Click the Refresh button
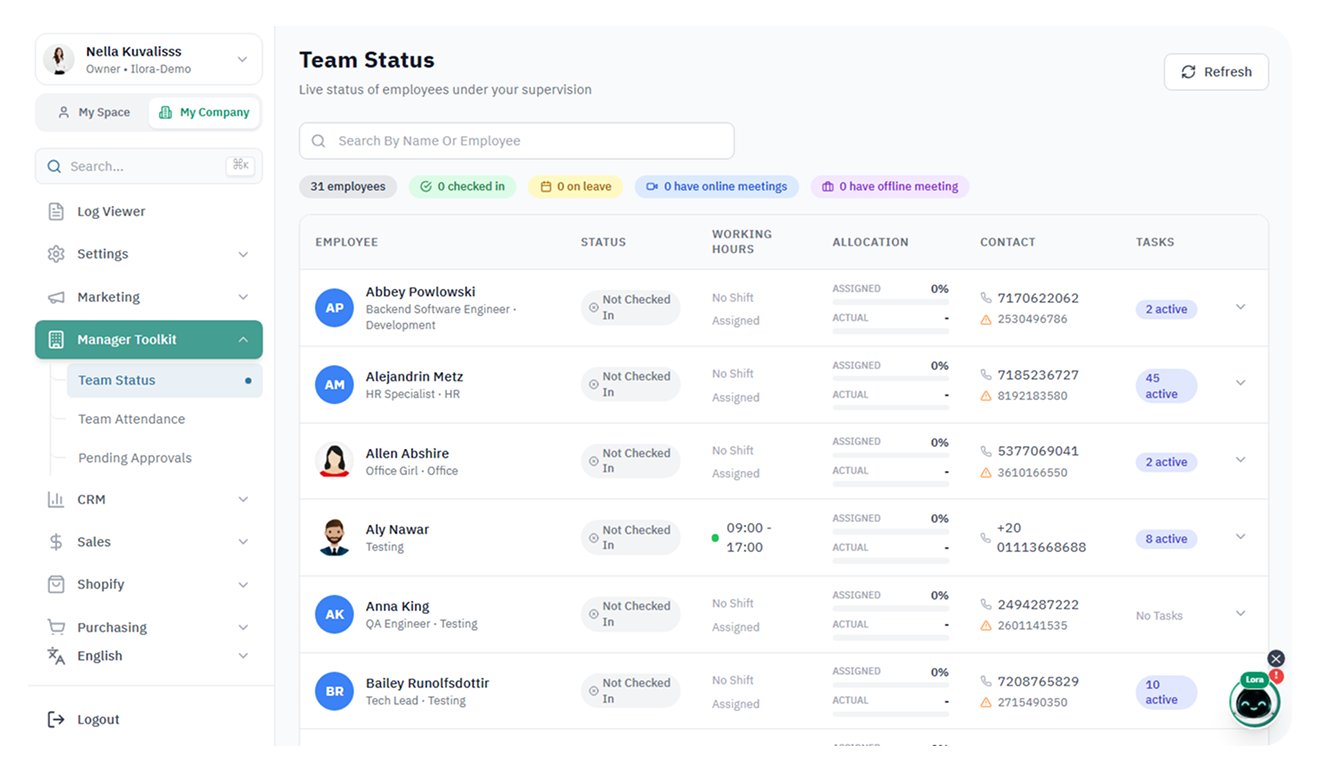The width and height of the screenshot is (1320, 771). (x=1216, y=72)
